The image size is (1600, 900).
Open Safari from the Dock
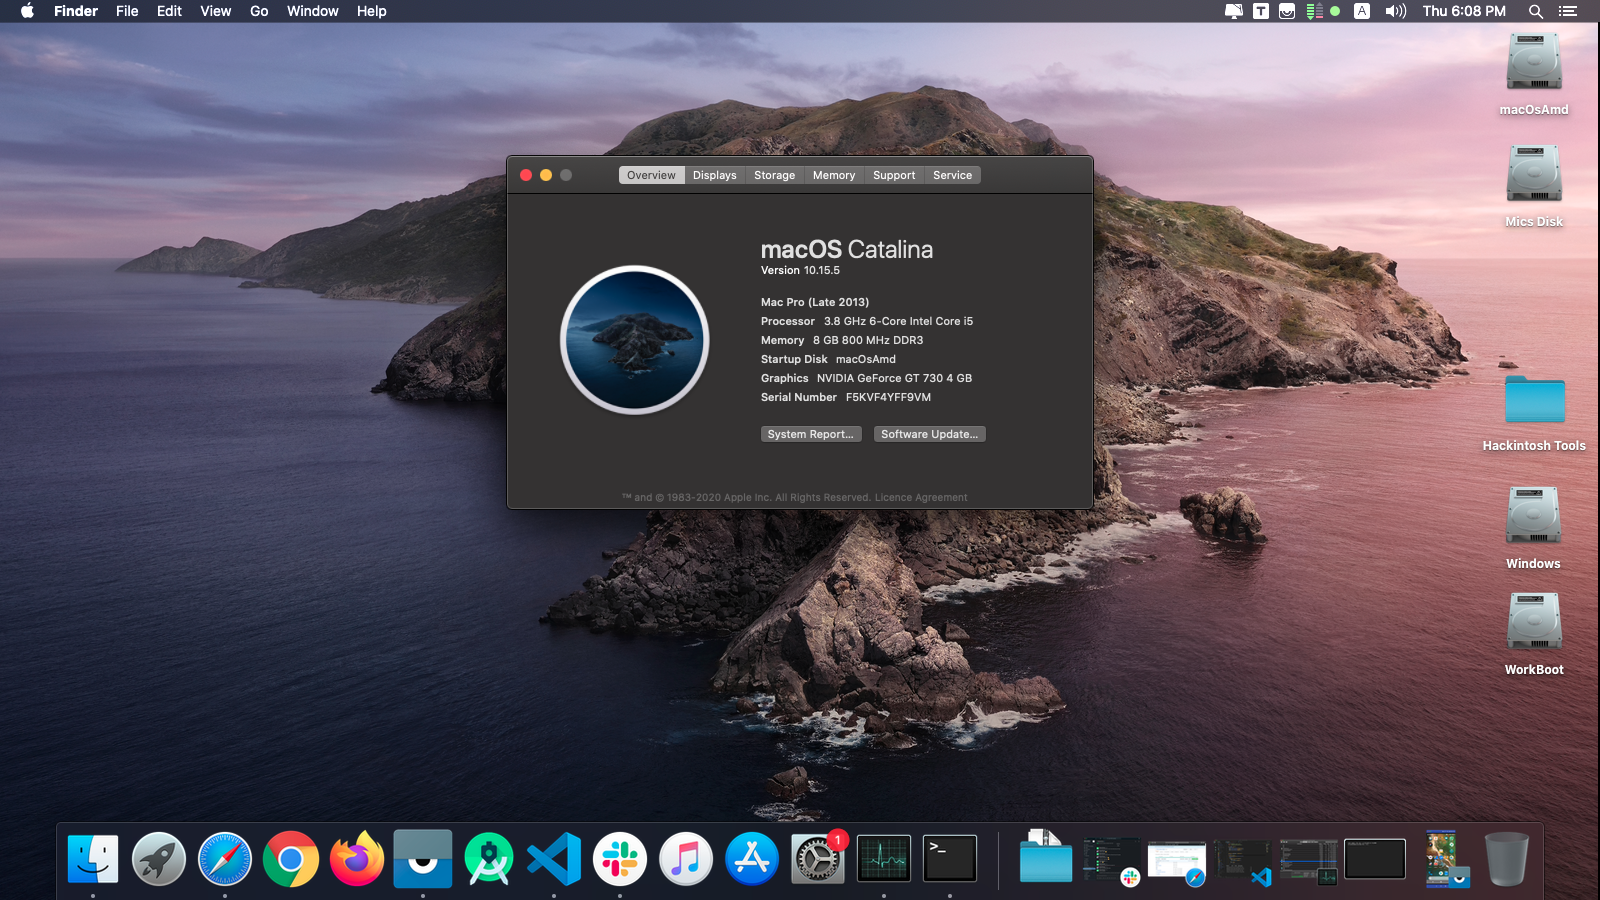point(225,859)
